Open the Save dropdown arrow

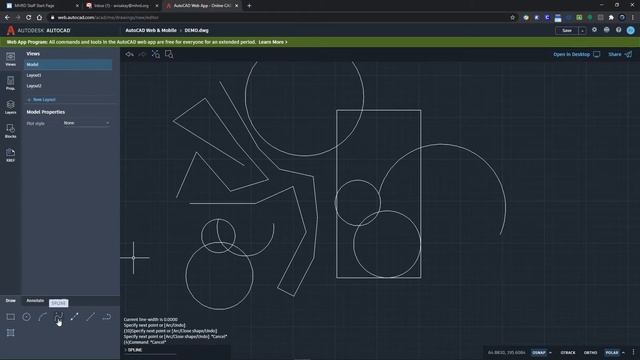(582, 31)
